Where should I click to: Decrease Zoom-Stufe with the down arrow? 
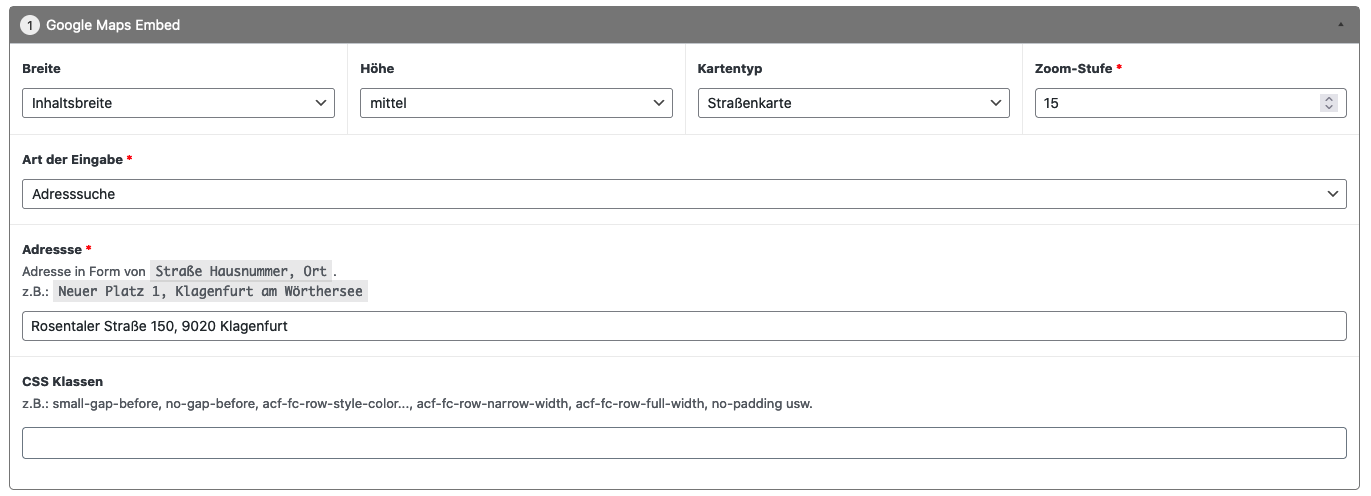click(x=1328, y=107)
